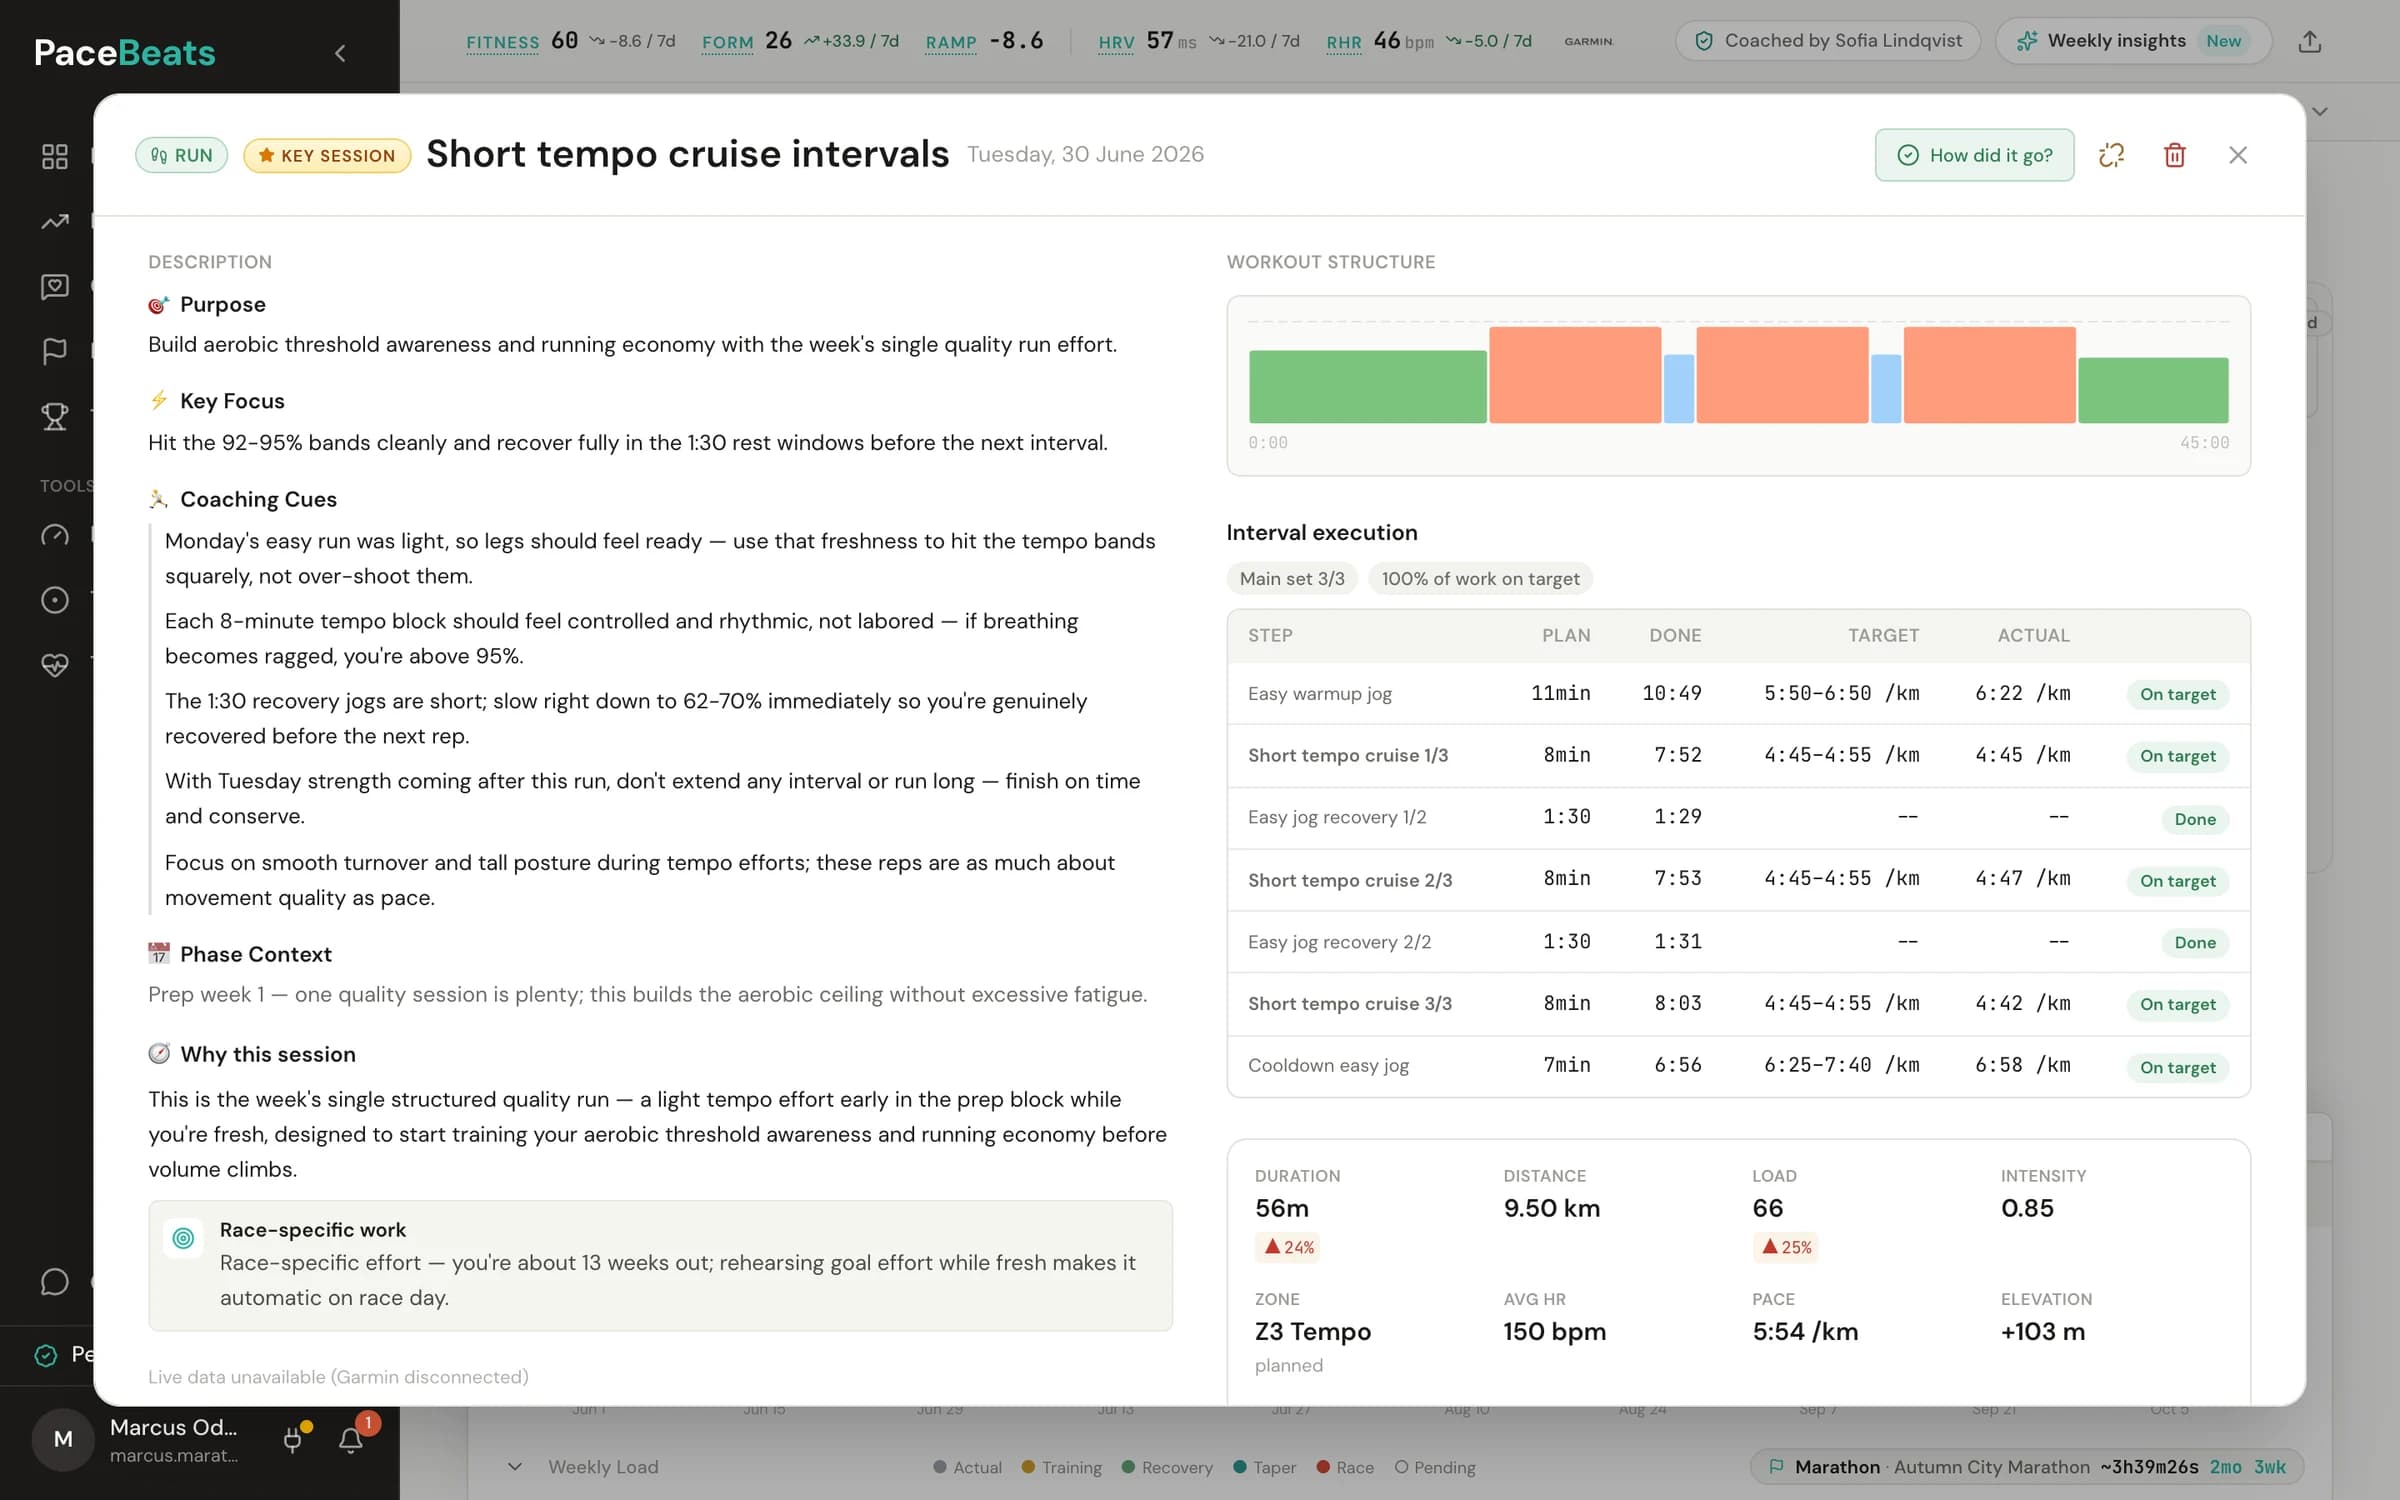Open the coach message icon in sidebar
The width and height of the screenshot is (2400, 1500).
[x=54, y=287]
